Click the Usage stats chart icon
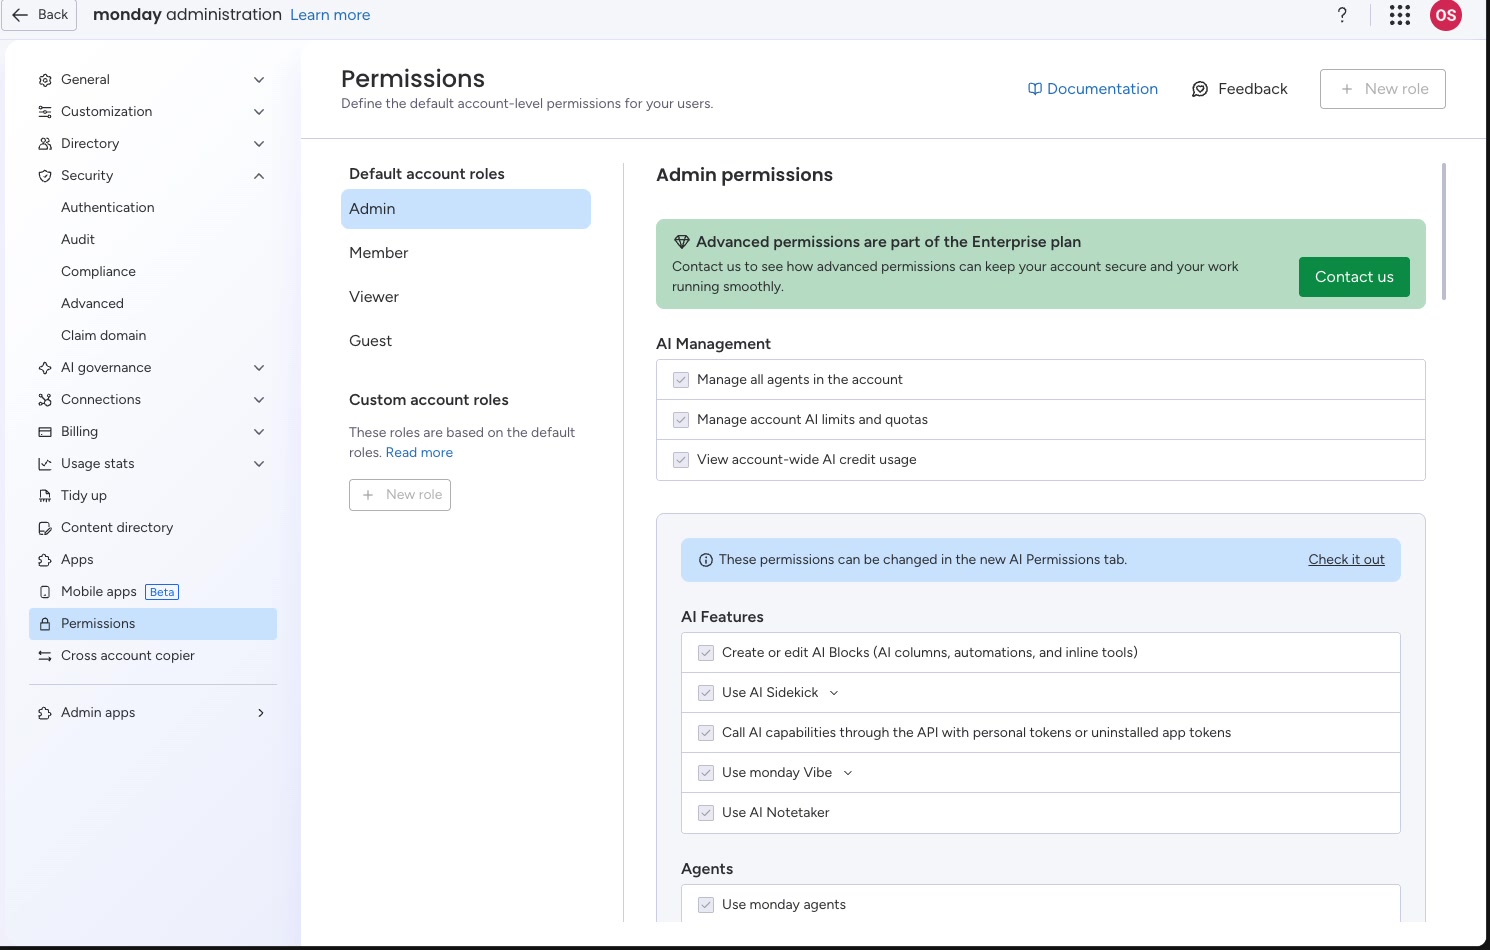This screenshot has height=950, width=1490. tap(45, 464)
